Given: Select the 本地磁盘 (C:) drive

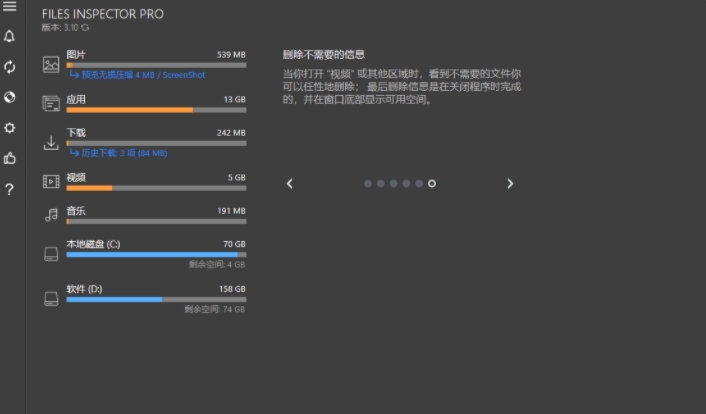Looking at the screenshot, I should pyautogui.click(x=93, y=244).
